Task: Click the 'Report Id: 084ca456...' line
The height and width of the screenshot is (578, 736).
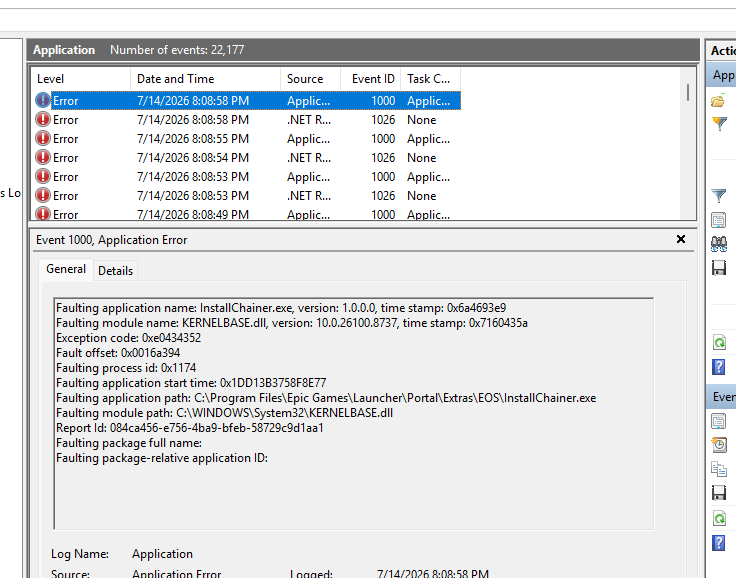Action: (190, 428)
